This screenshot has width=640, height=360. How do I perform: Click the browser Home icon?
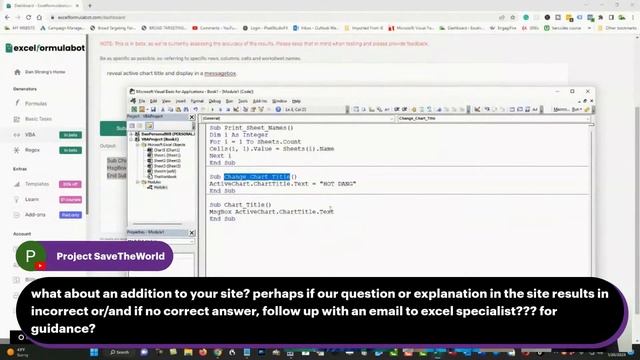(39, 18)
